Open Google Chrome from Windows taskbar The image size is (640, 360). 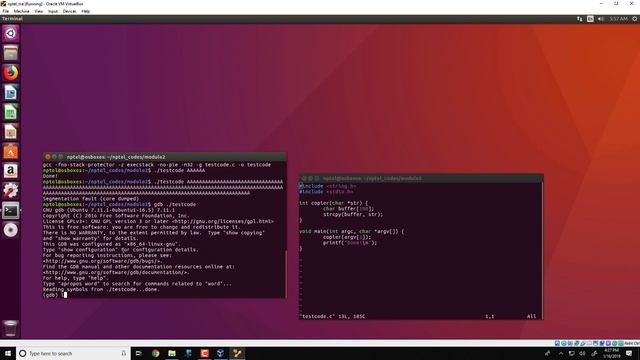tap(156, 353)
